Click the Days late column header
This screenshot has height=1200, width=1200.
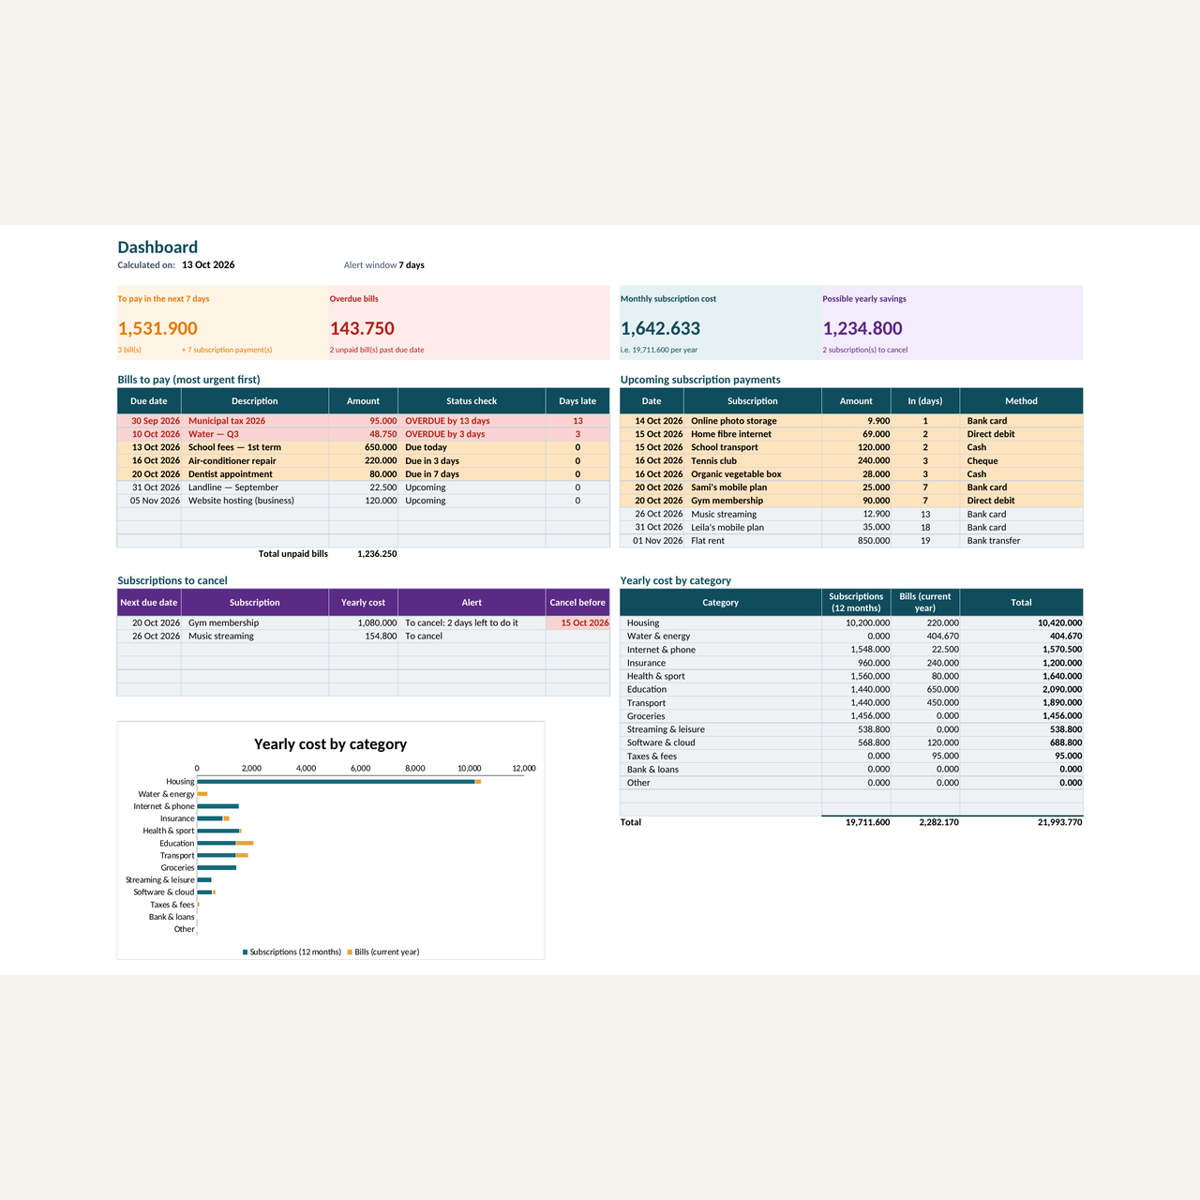click(578, 401)
